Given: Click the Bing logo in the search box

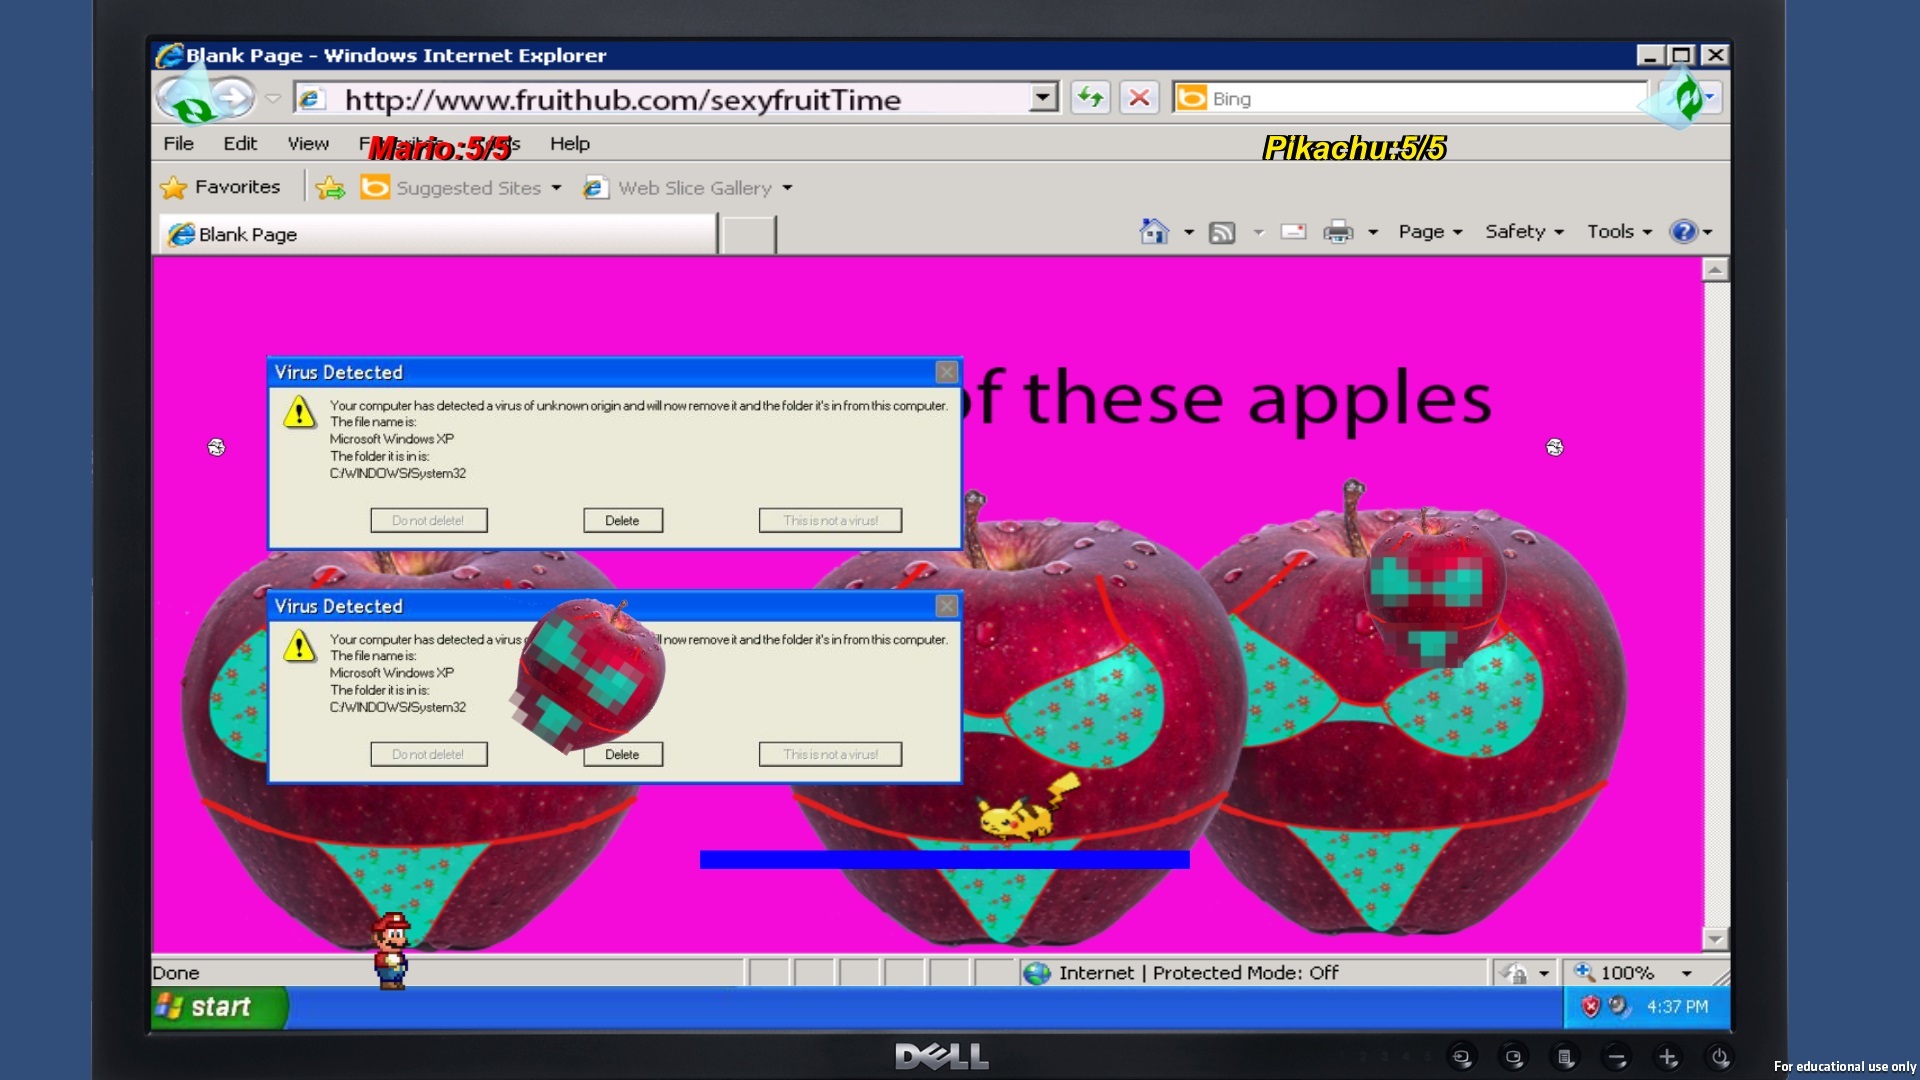Looking at the screenshot, I should coord(1192,97).
